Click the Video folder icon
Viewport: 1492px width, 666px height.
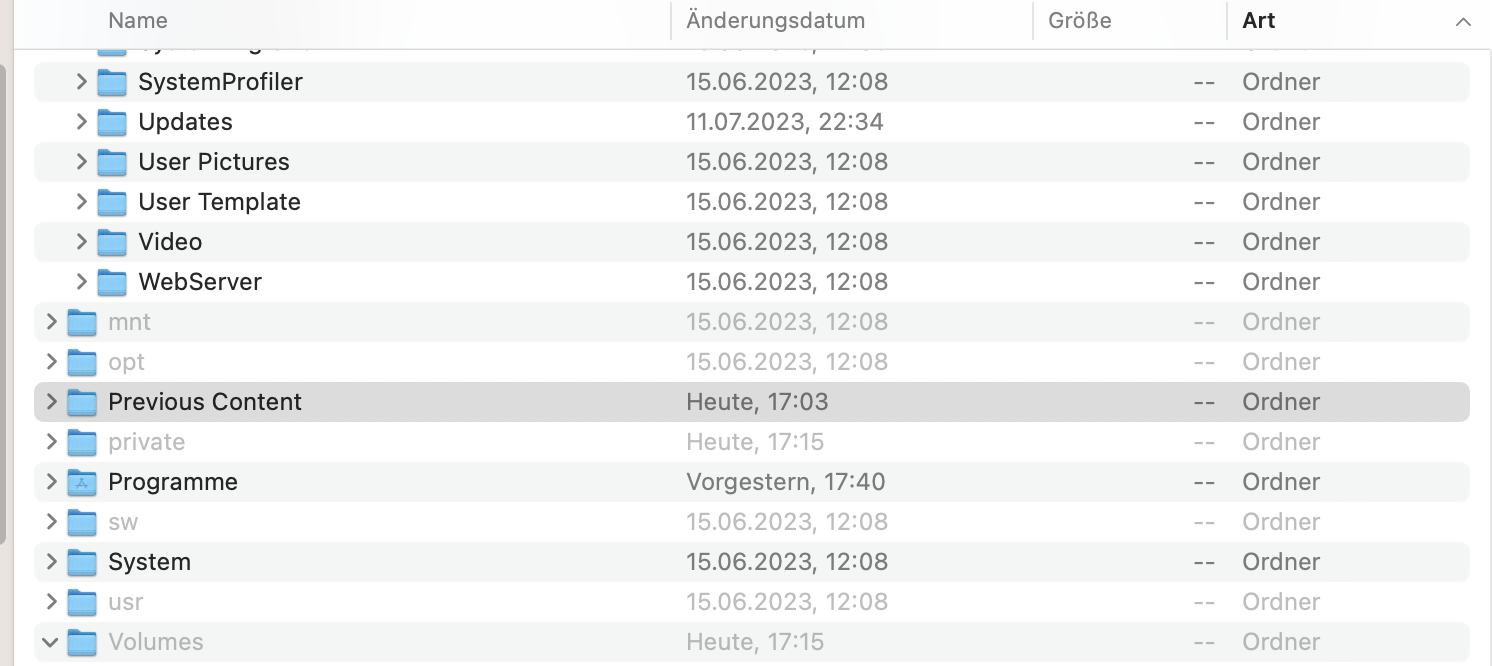[x=112, y=242]
